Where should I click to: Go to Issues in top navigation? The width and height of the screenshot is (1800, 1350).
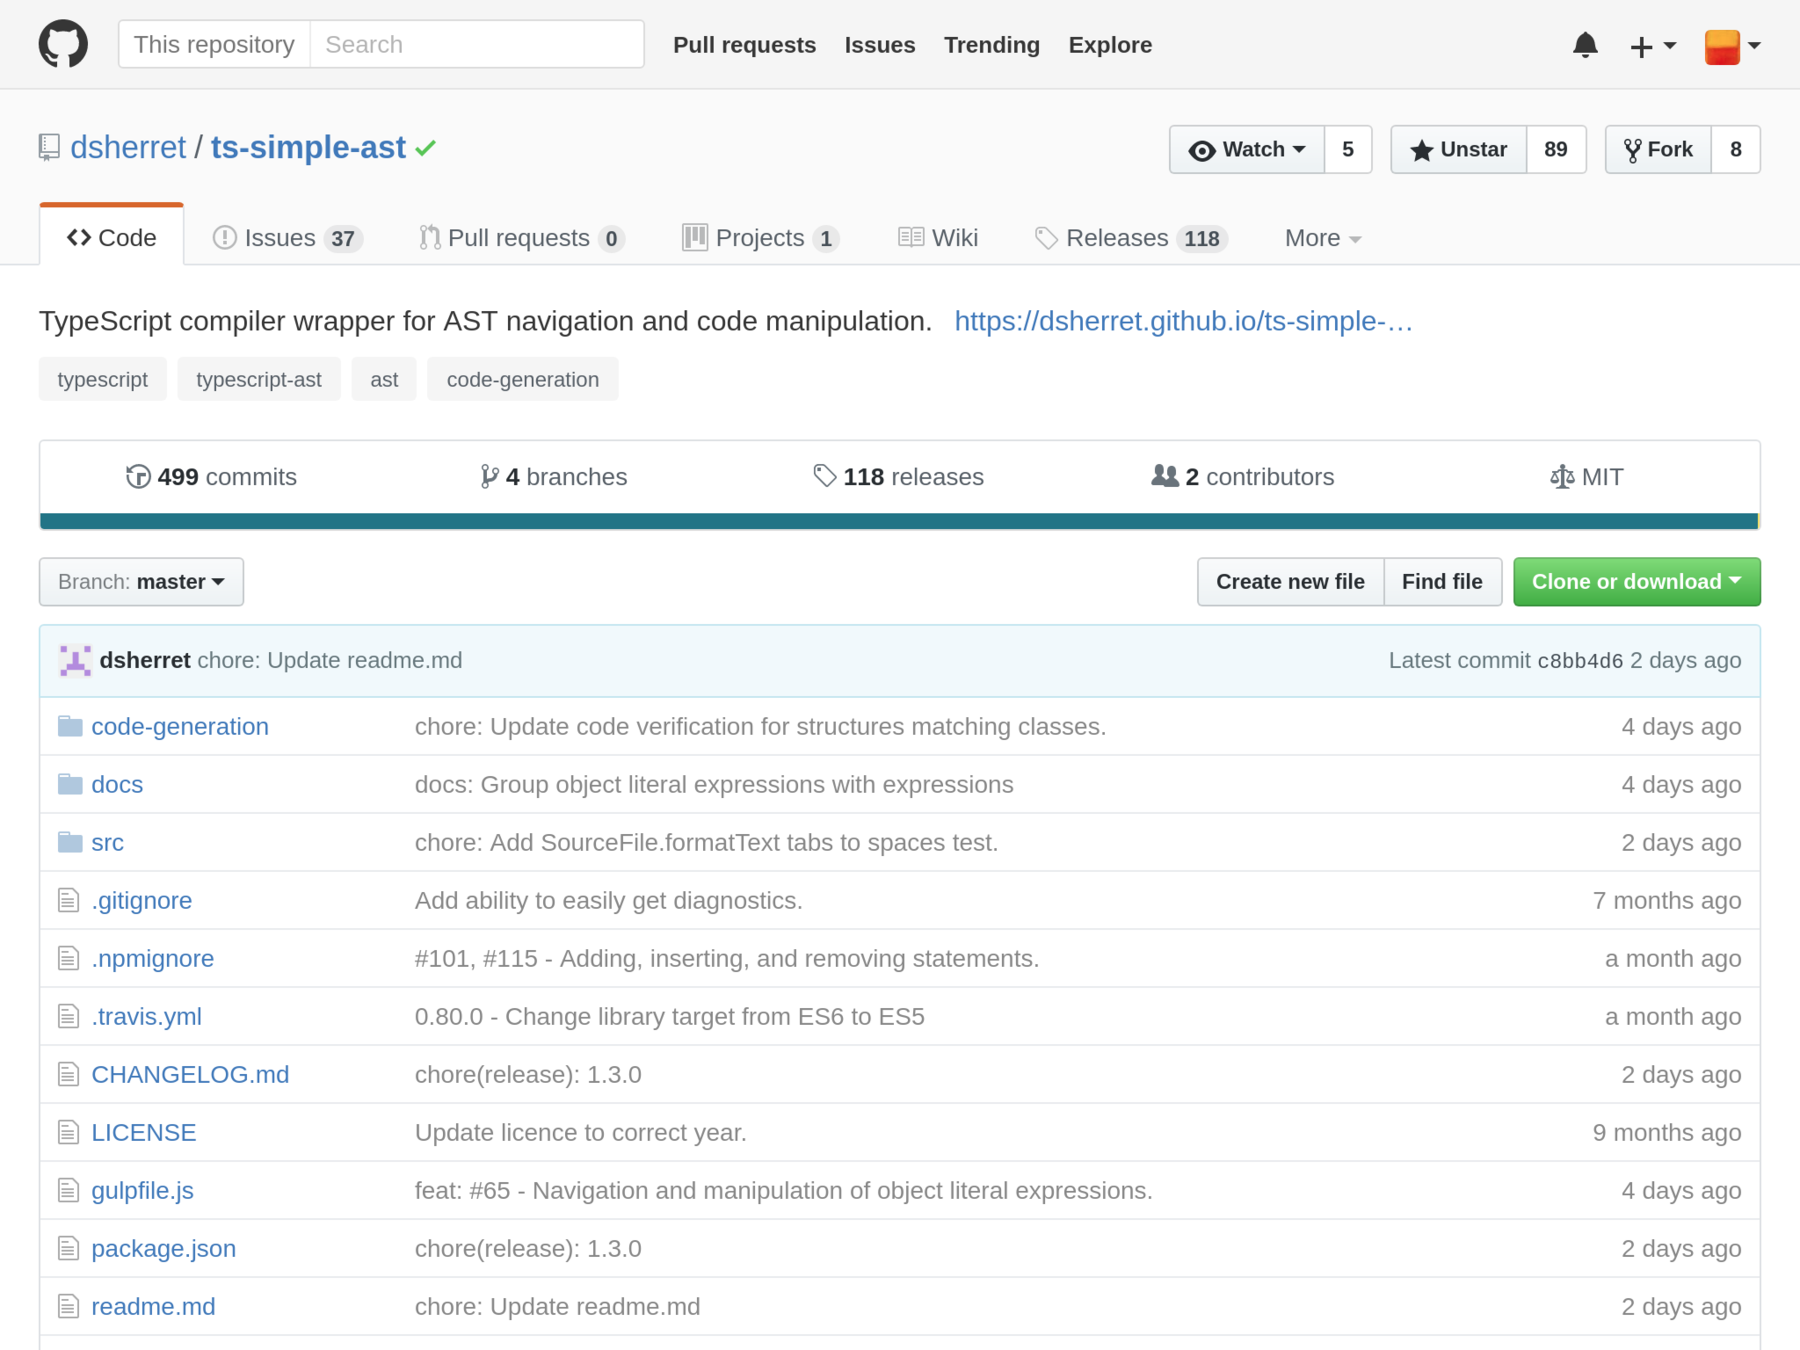[x=880, y=45]
